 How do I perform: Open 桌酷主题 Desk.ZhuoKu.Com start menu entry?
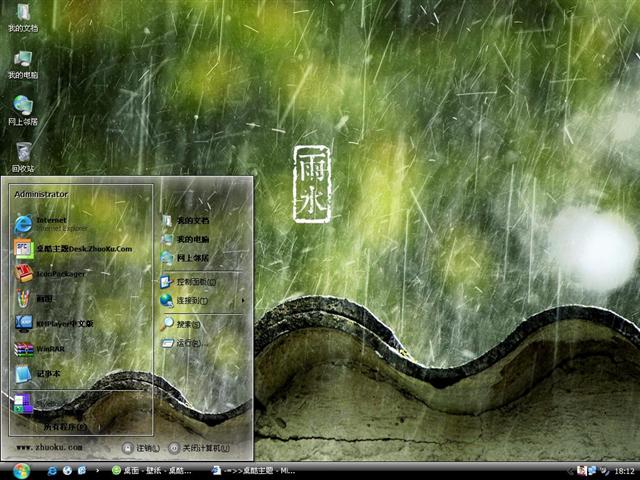tap(73, 249)
